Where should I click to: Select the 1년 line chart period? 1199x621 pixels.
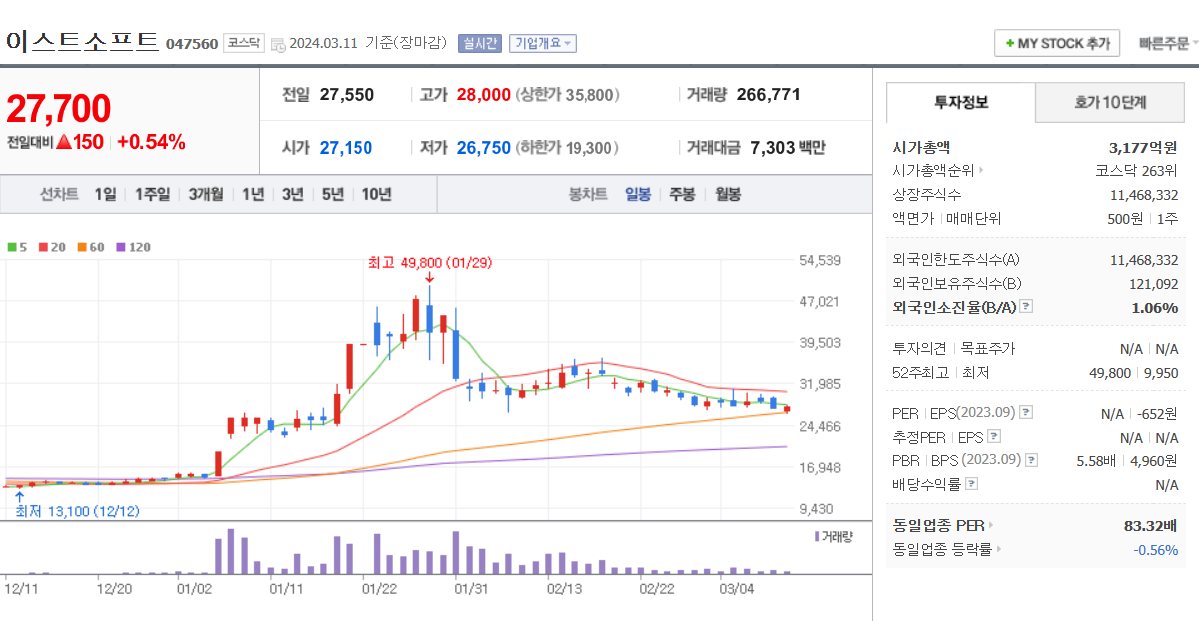[x=252, y=194]
